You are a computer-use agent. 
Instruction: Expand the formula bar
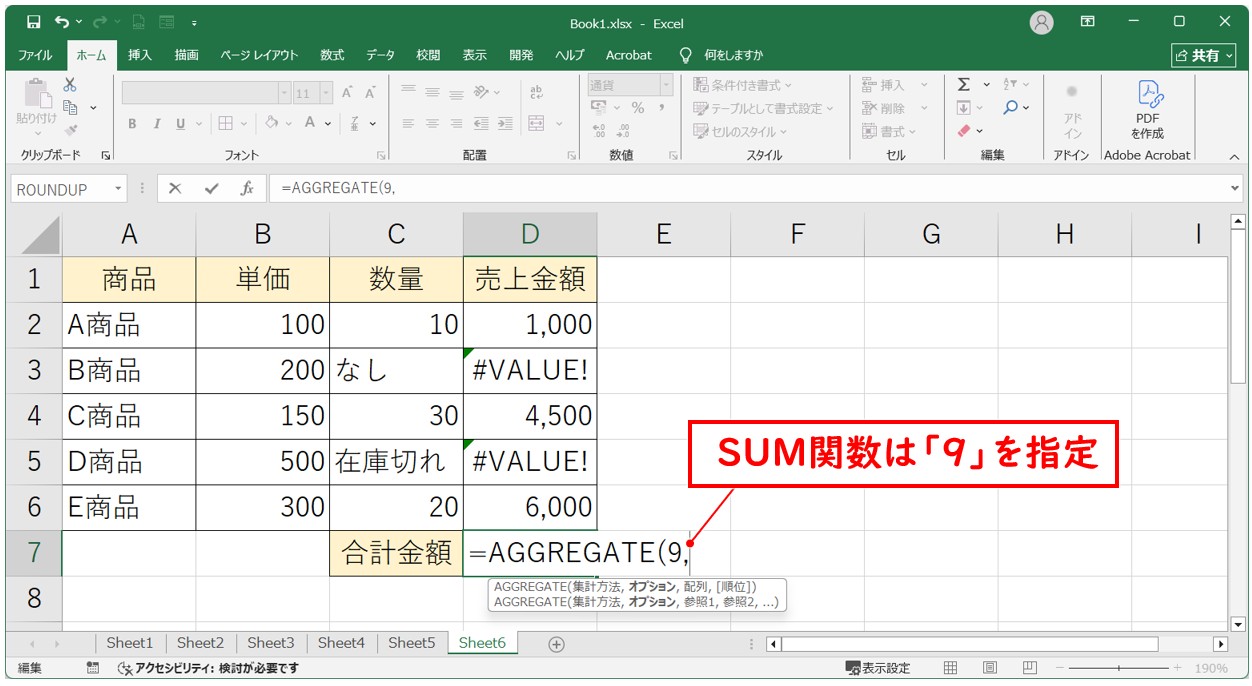click(x=1235, y=188)
